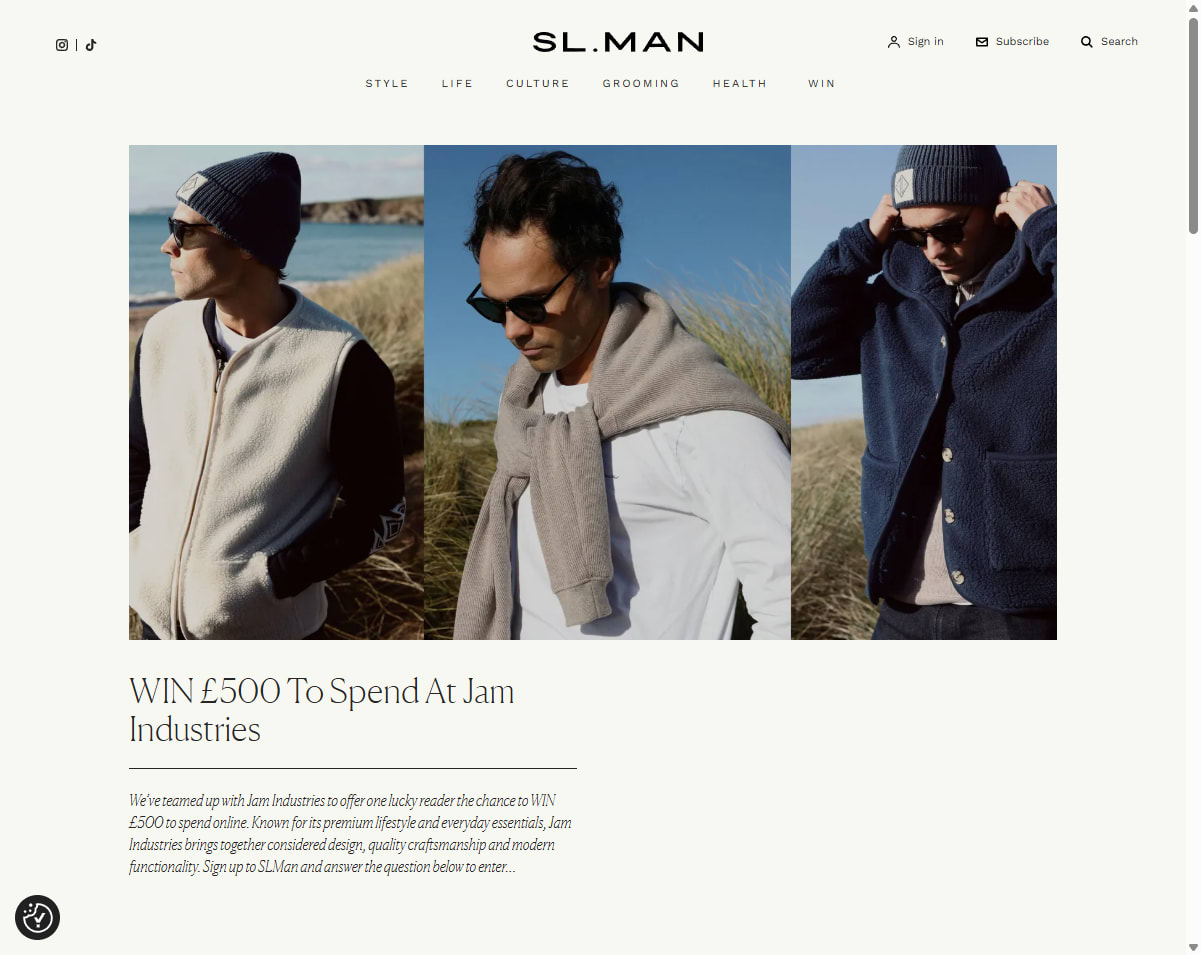This screenshot has width=1201, height=955.
Task: Open the TikTok icon link
Action: point(91,45)
